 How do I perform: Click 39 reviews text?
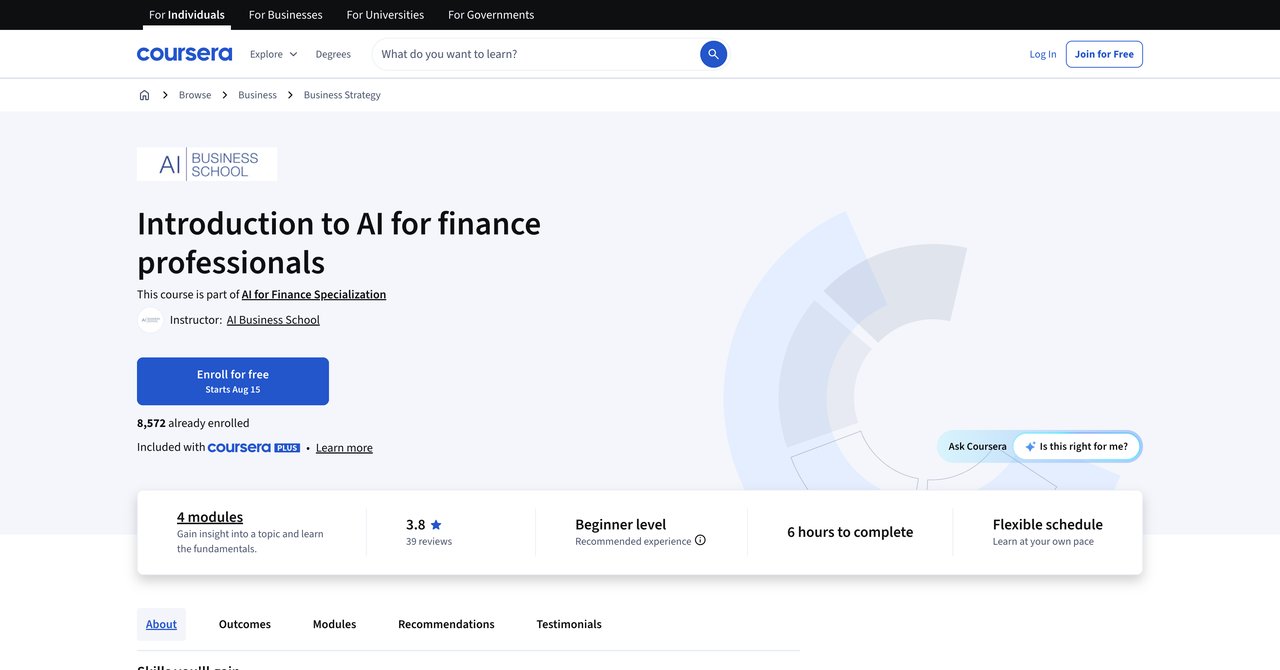coord(429,542)
